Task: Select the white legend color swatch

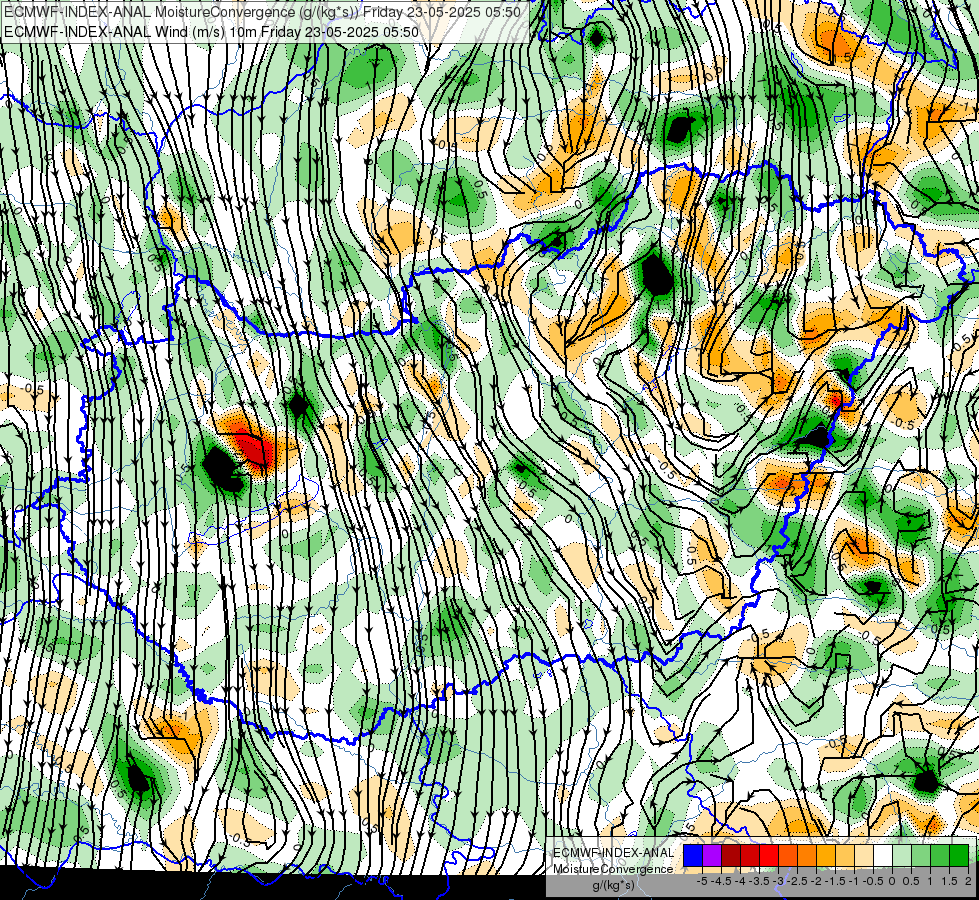Action: coord(883,856)
